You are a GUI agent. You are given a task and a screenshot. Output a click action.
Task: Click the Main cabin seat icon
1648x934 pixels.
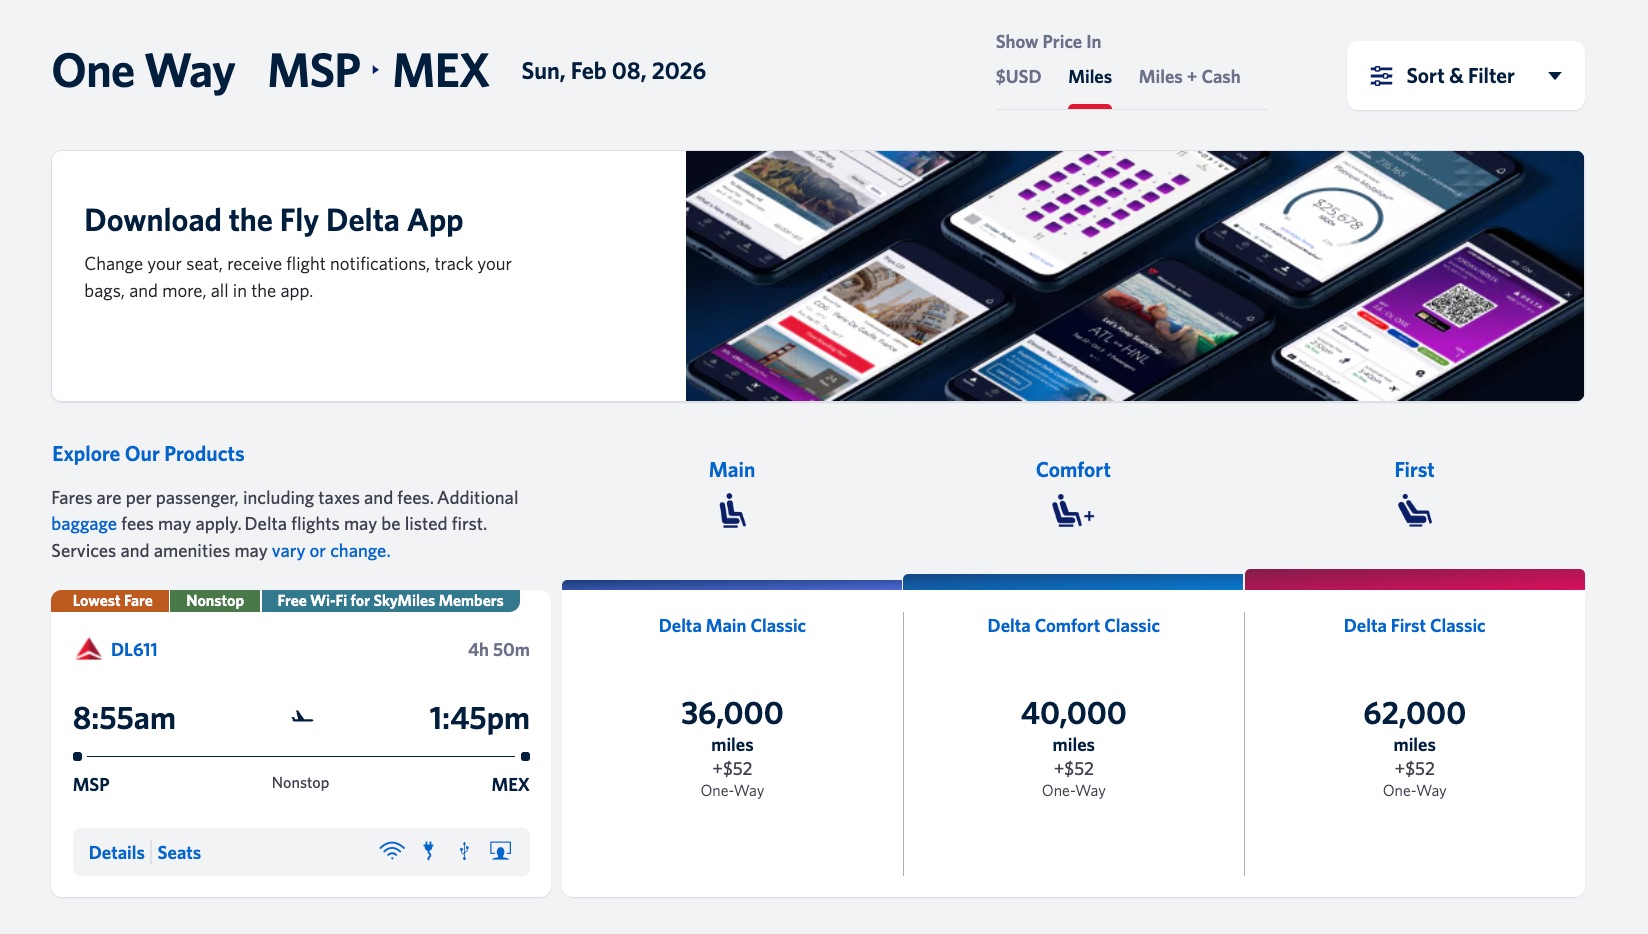click(732, 513)
